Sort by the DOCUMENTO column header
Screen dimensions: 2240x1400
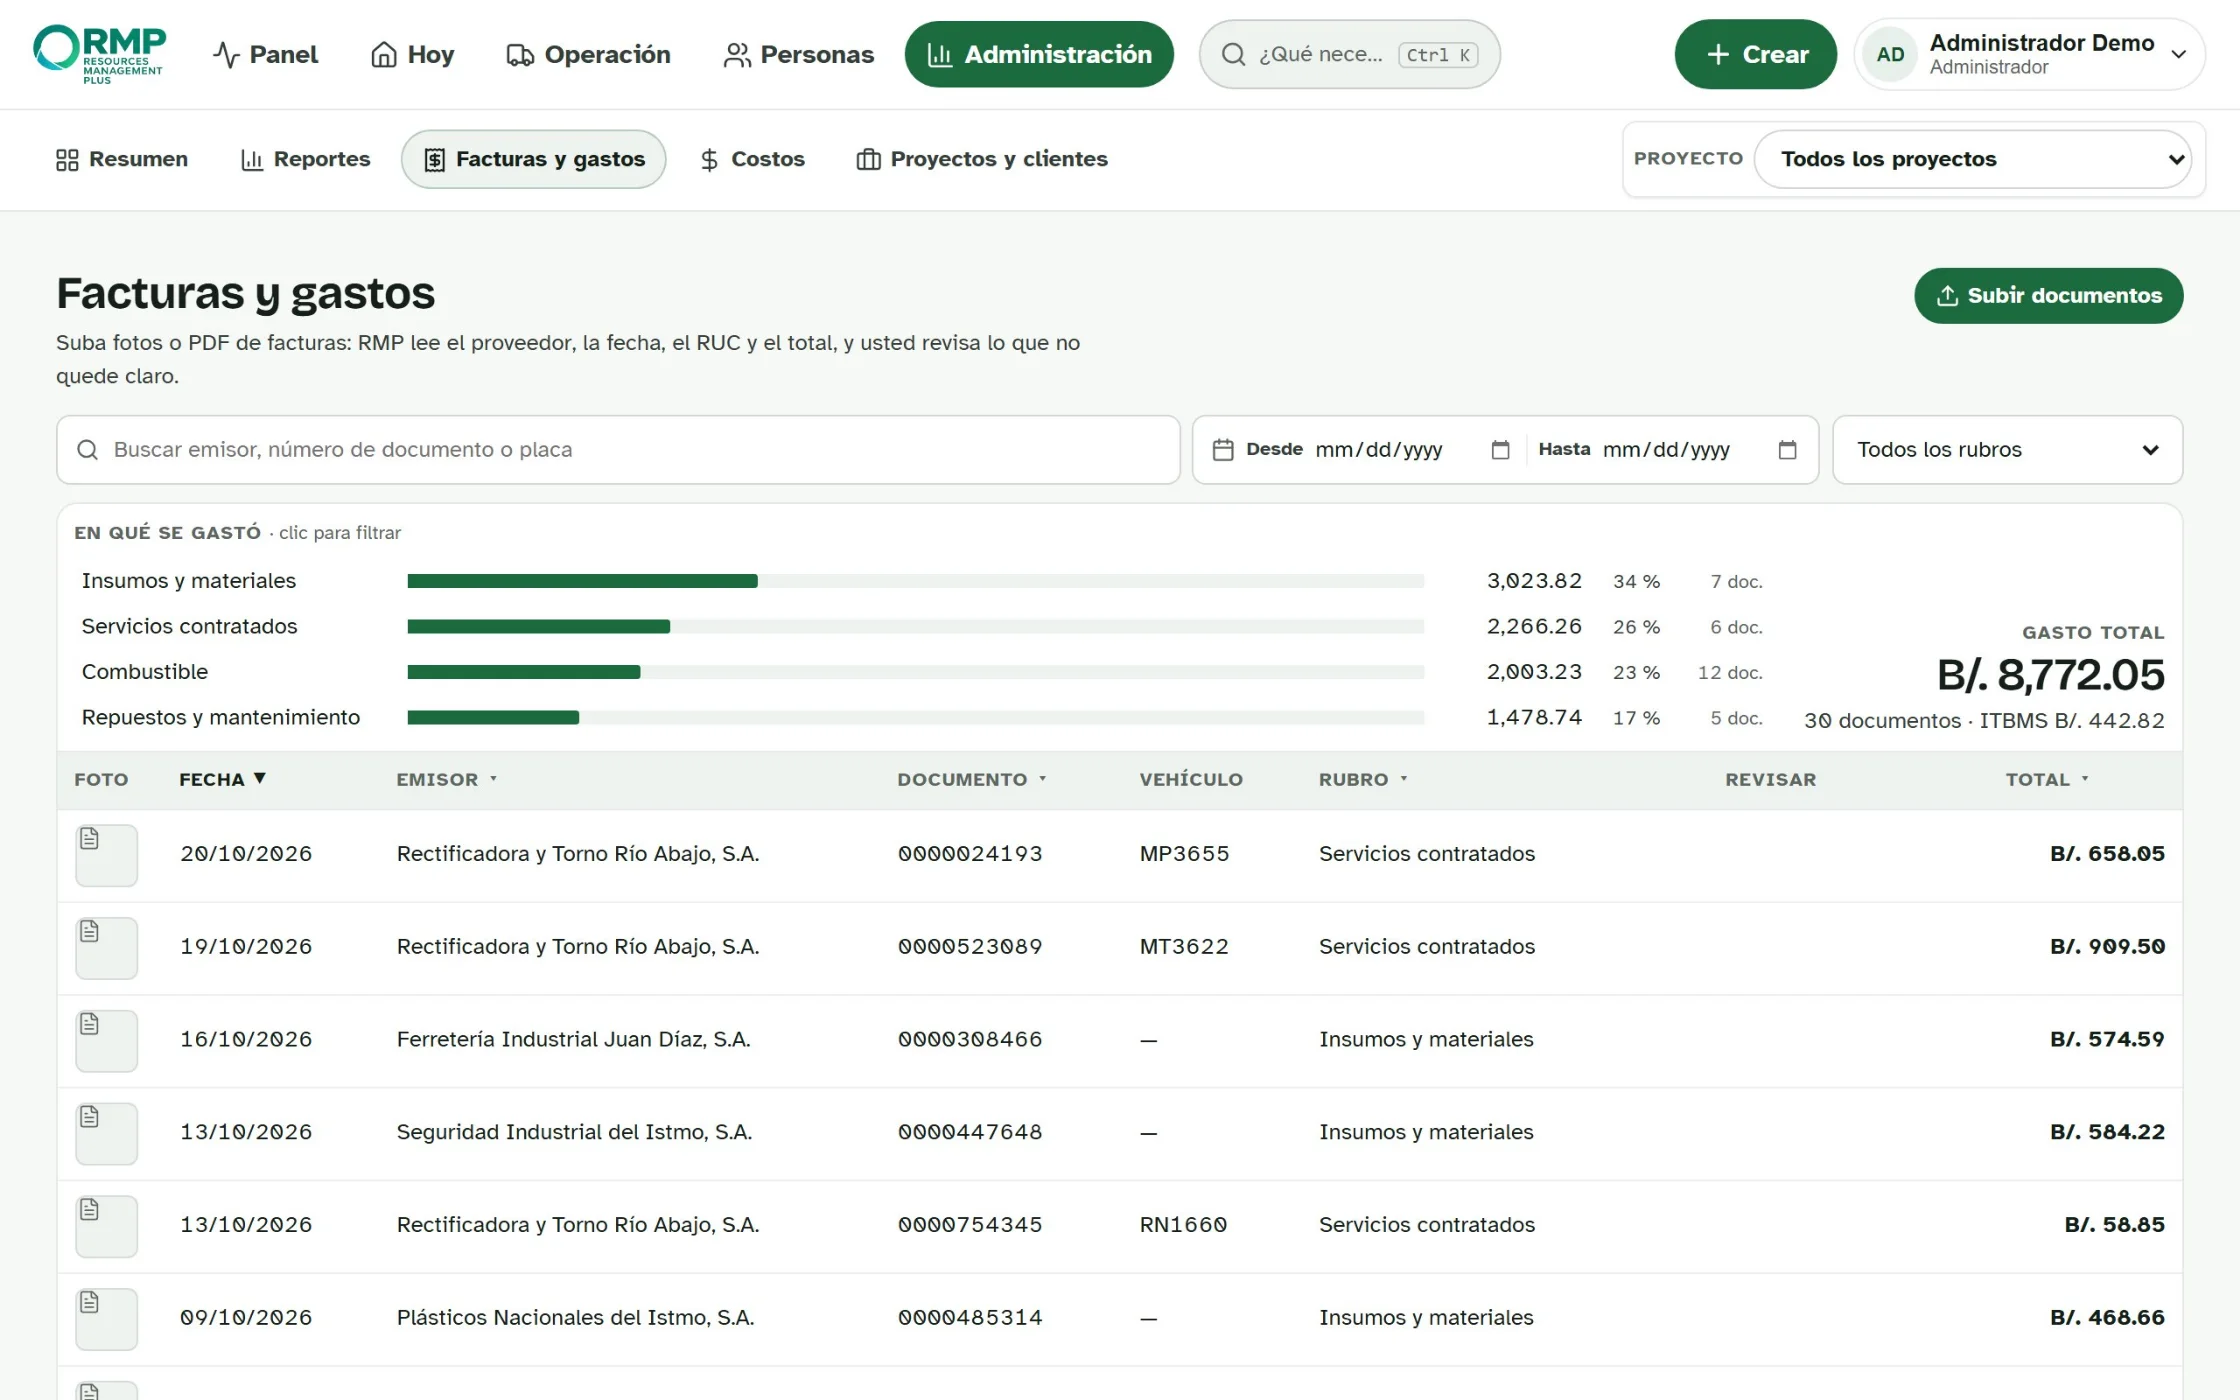971,779
